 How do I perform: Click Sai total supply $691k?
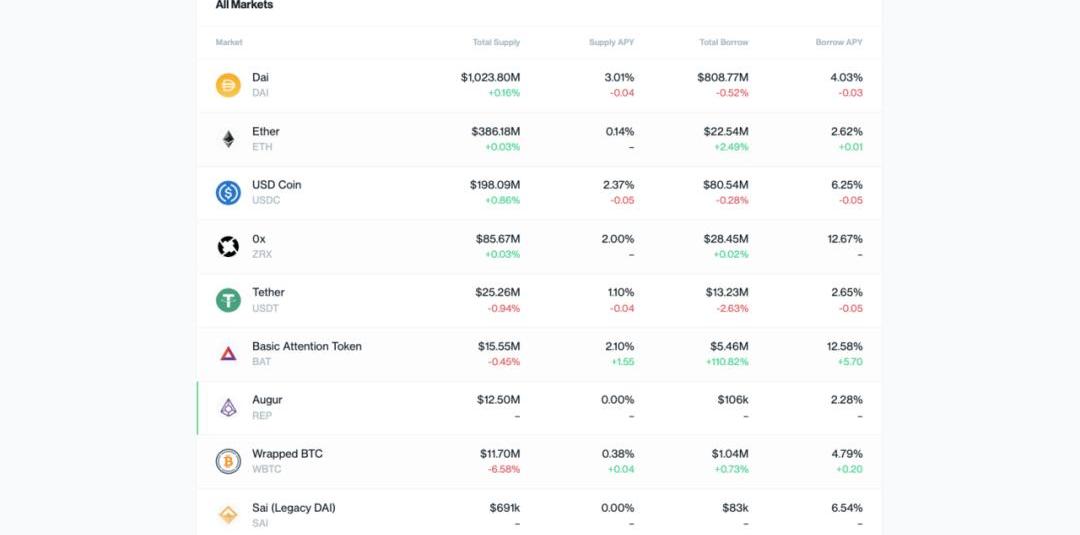pyautogui.click(x=505, y=508)
